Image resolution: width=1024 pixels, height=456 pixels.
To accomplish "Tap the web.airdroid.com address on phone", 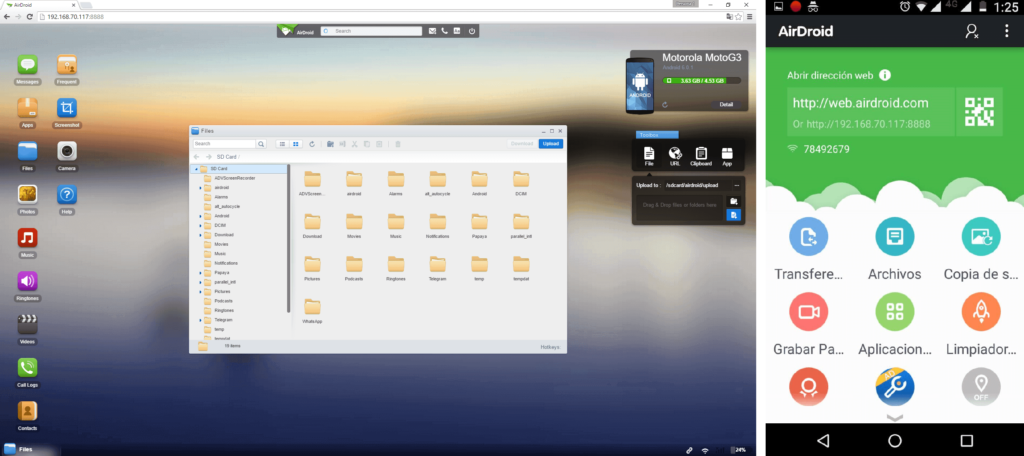I will click(860, 103).
